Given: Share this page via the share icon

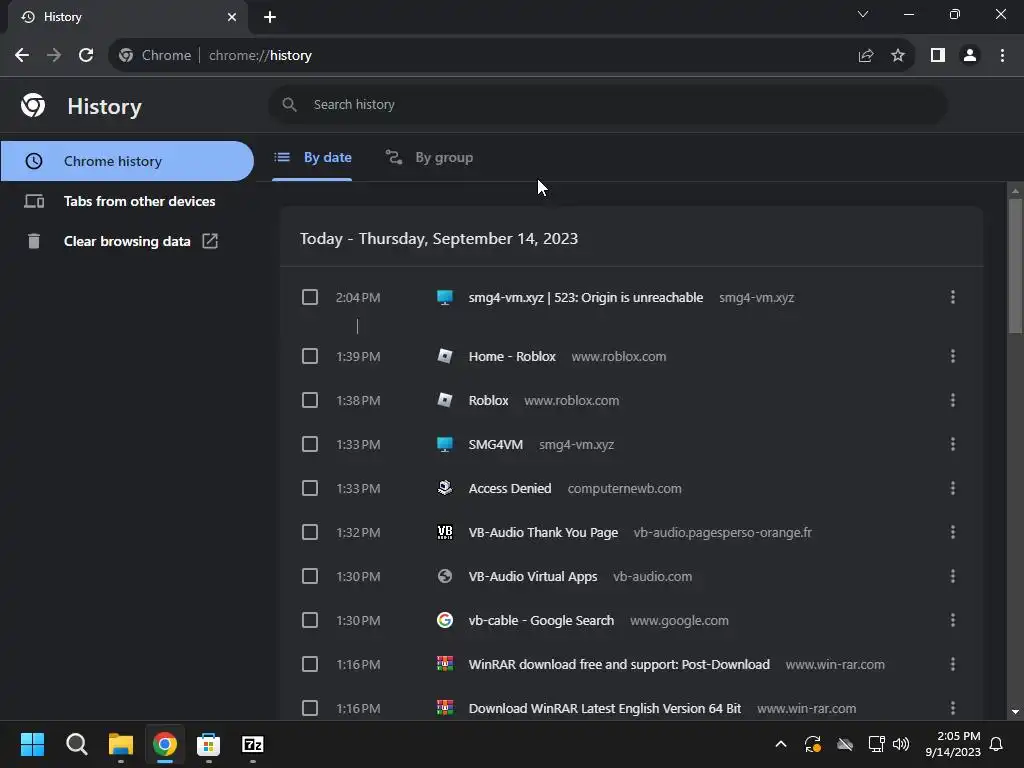Looking at the screenshot, I should [x=866, y=56].
